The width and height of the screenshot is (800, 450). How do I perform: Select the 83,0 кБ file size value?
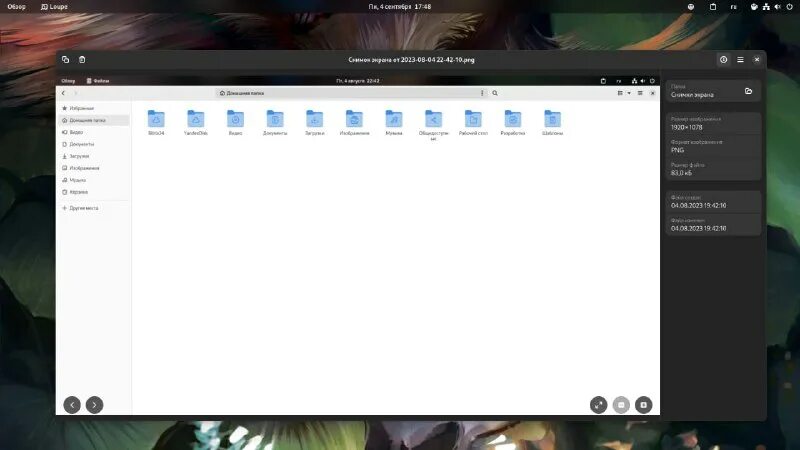[681, 173]
